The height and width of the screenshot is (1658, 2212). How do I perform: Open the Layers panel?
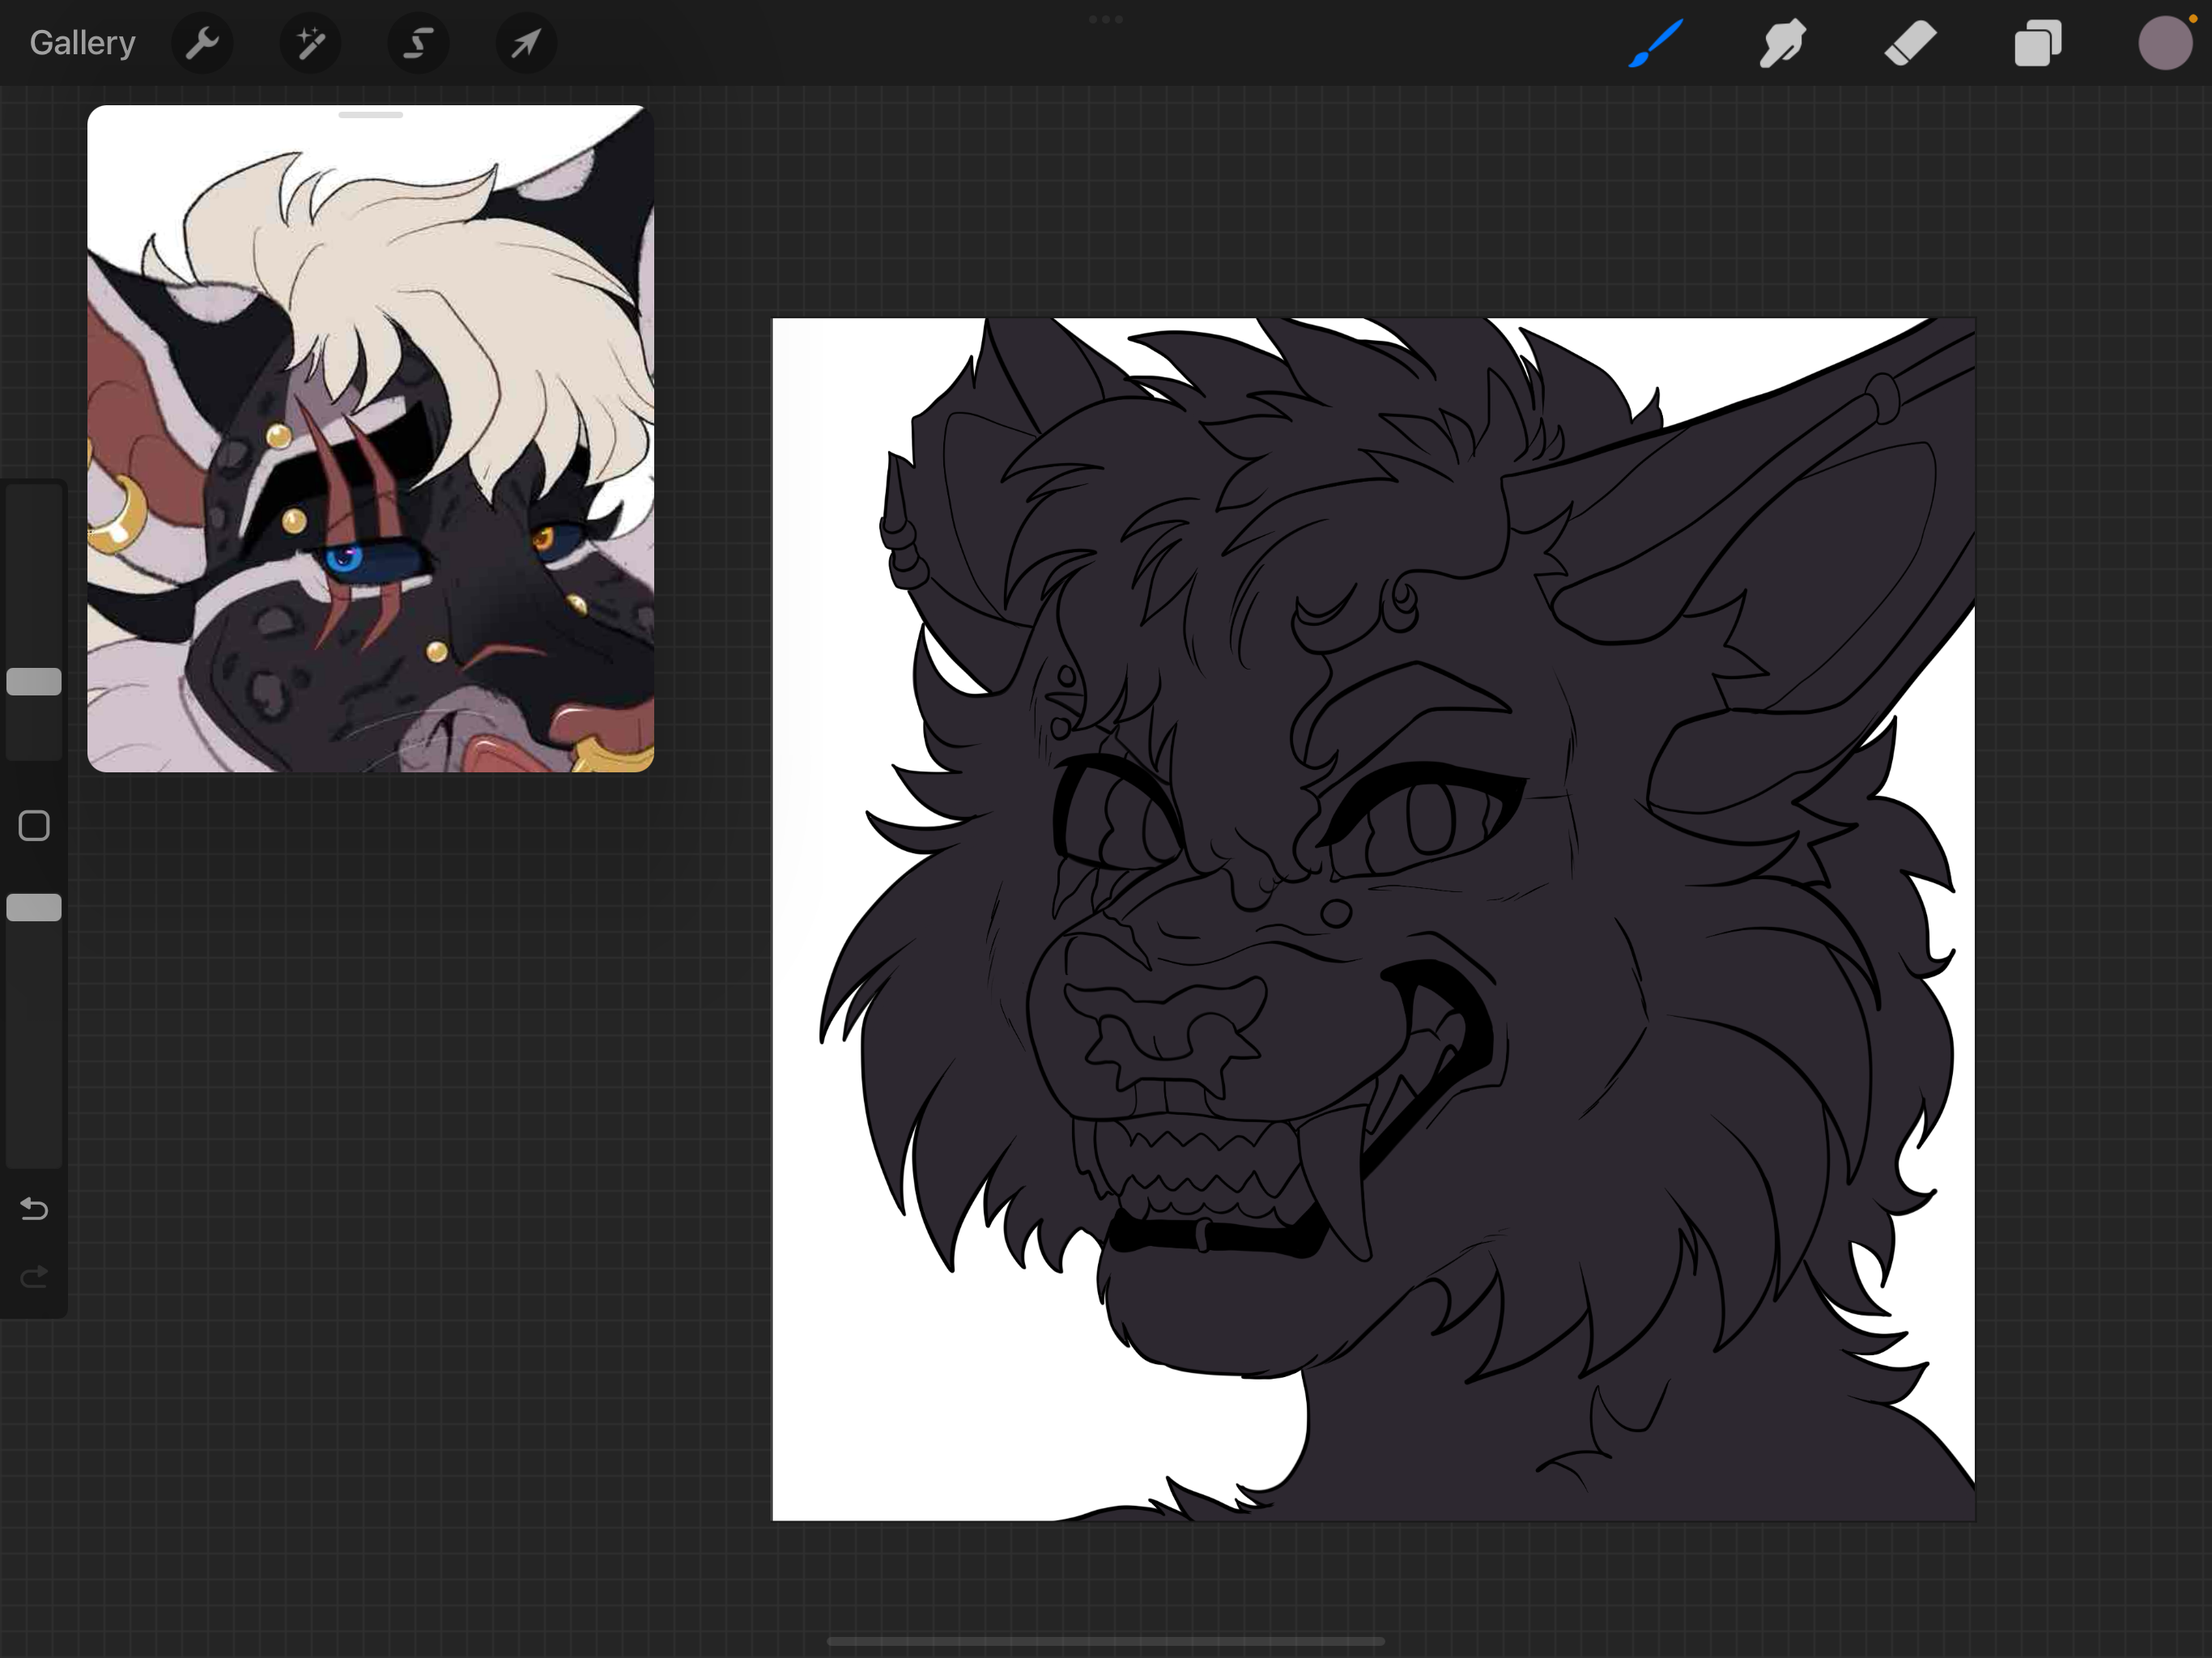point(2037,43)
